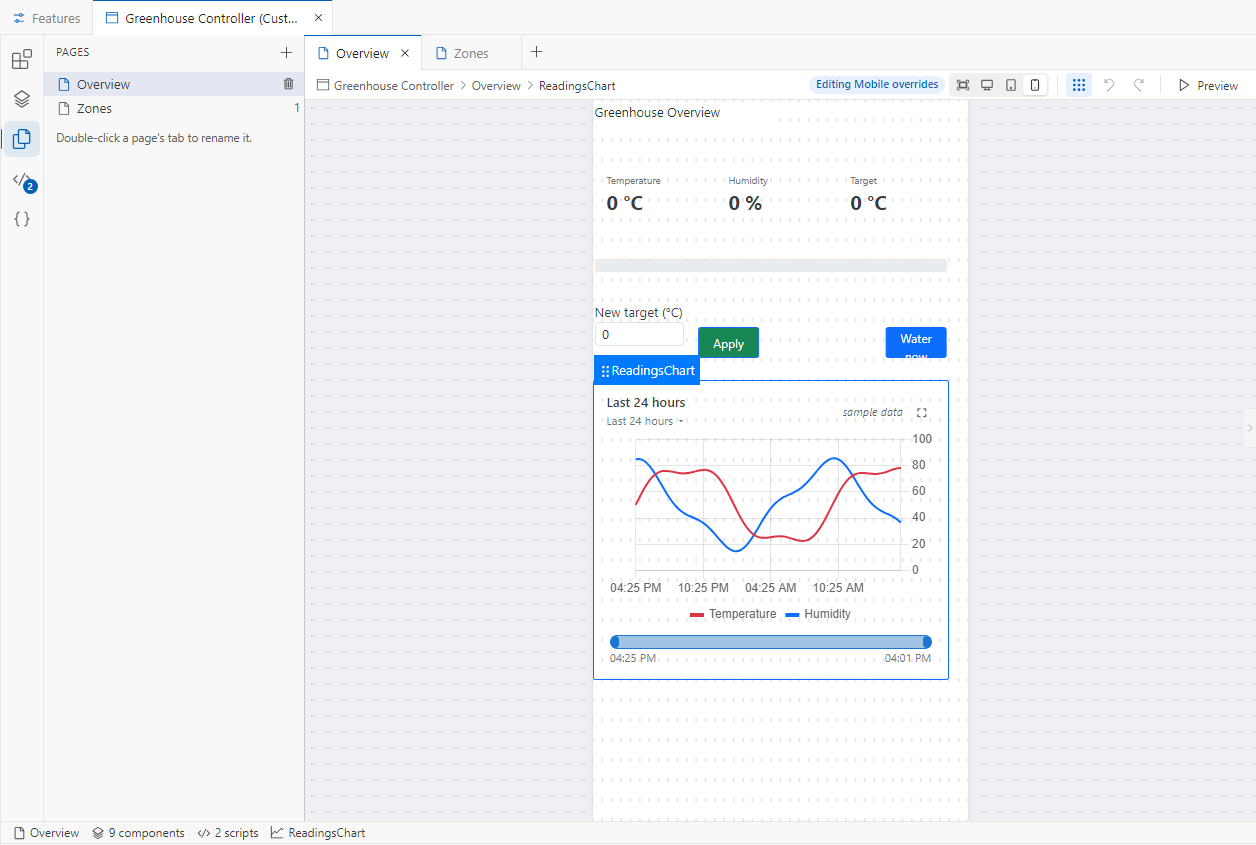Click the Greenhouse Overview heading

pyautogui.click(x=657, y=112)
